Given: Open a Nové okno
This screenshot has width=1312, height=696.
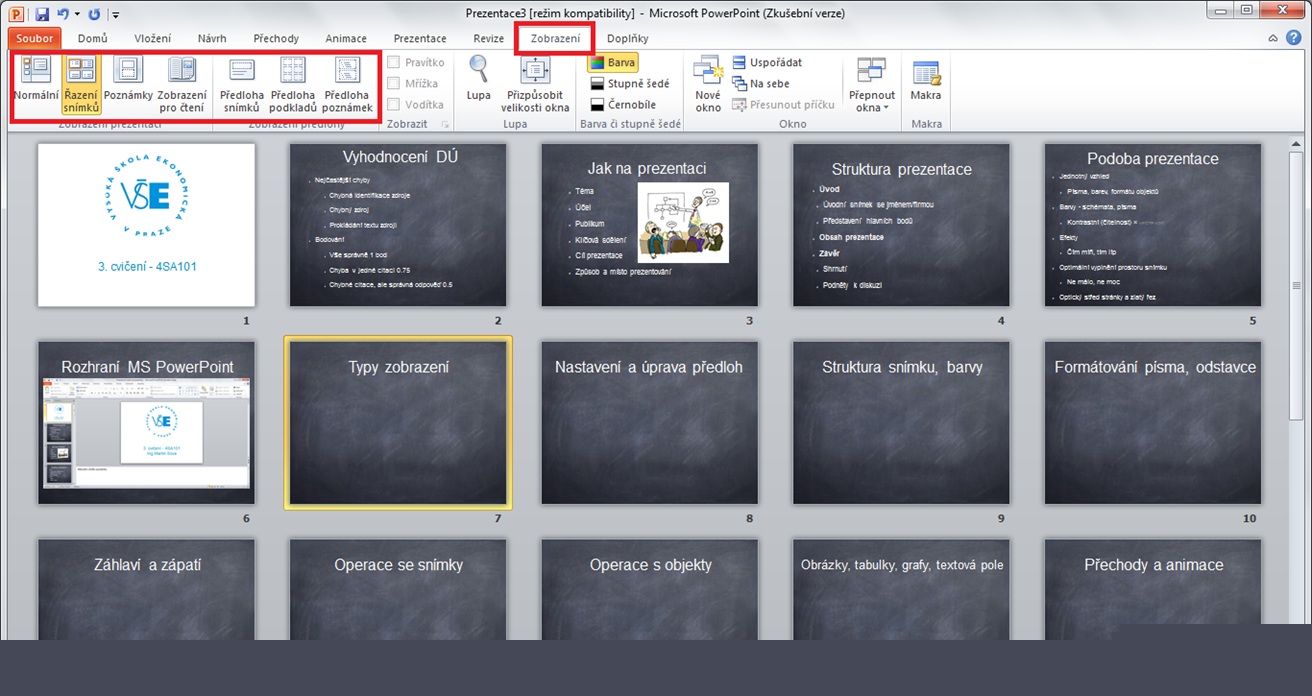Looking at the screenshot, I should coord(708,83).
